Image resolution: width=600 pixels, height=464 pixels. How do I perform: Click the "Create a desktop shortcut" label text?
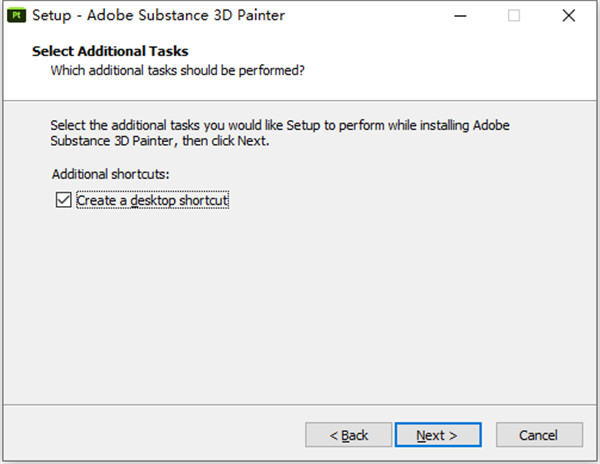point(153,200)
